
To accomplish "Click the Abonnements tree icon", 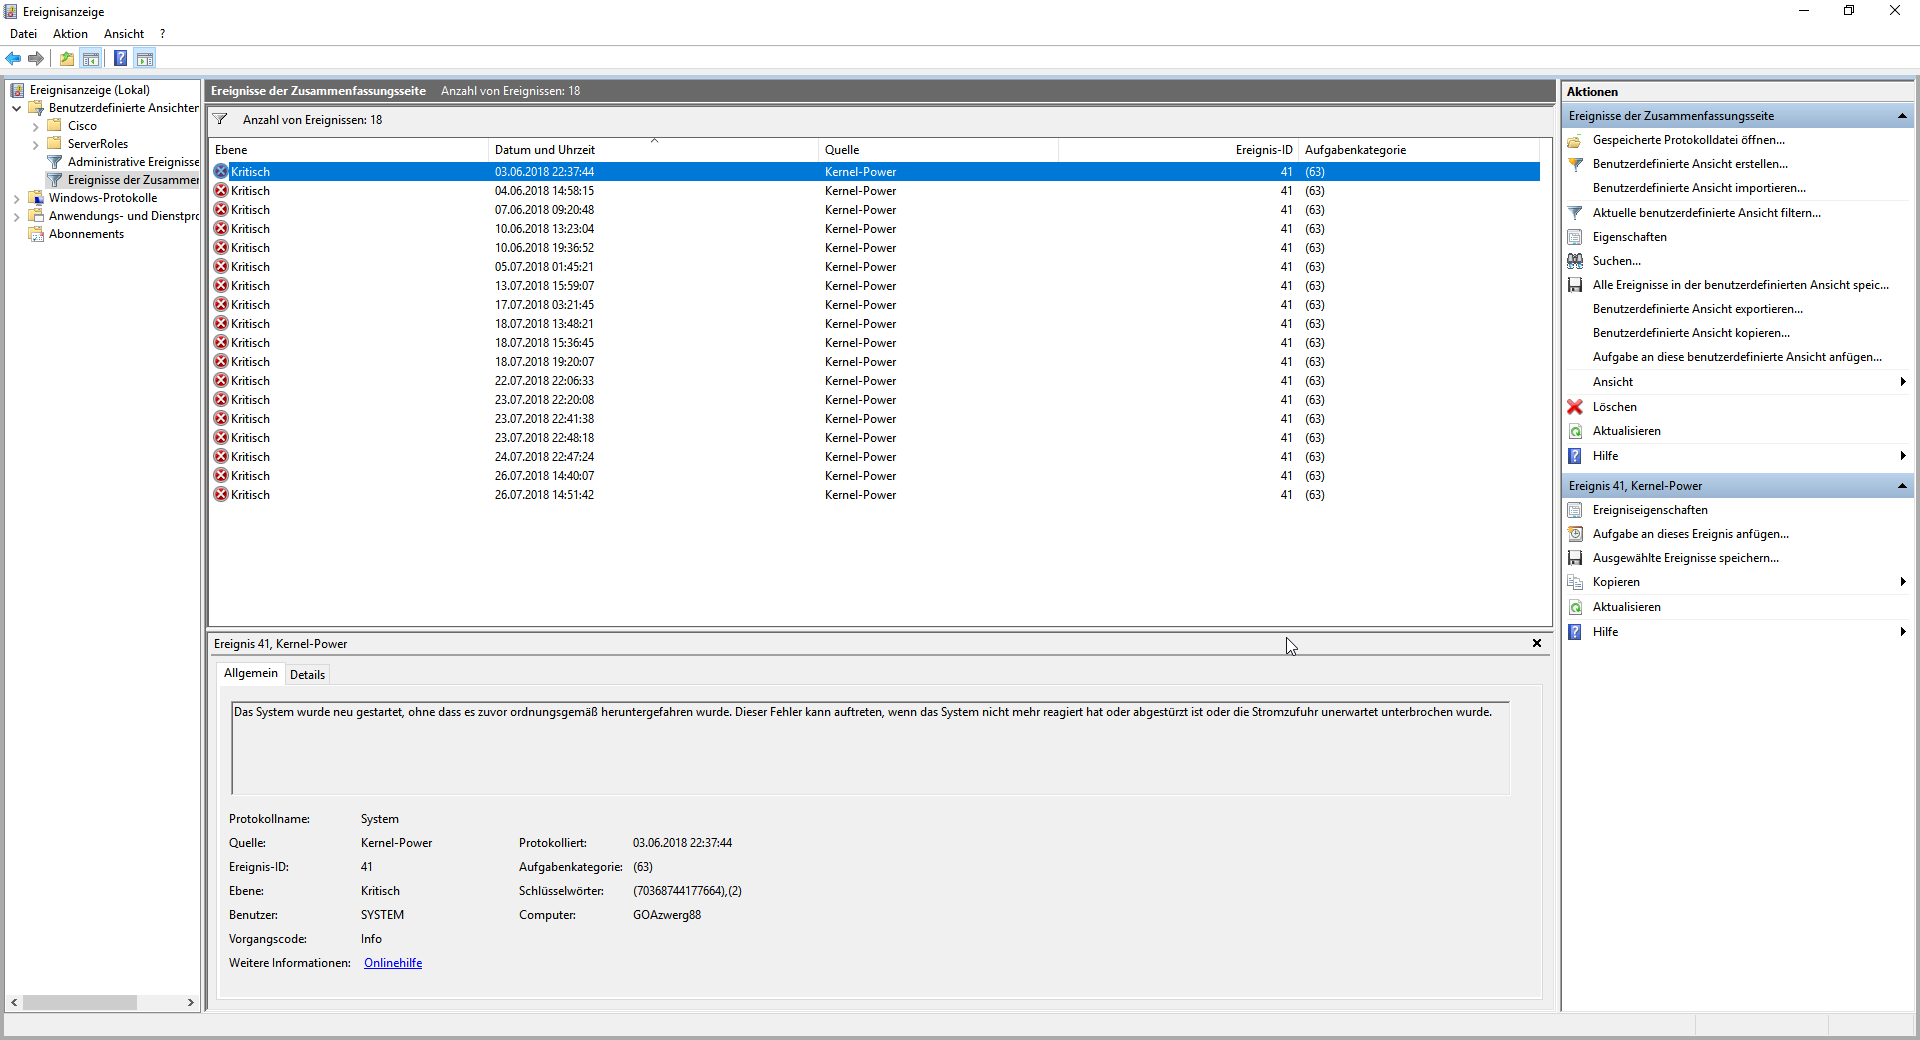I will pos(36,234).
